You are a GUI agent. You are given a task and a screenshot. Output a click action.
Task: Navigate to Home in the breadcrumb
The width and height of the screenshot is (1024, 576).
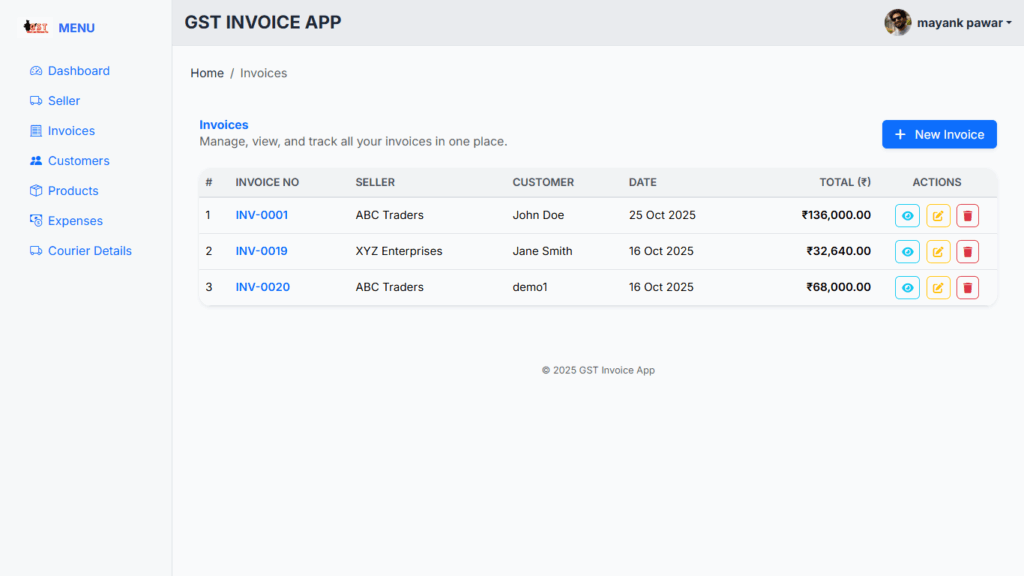[207, 73]
